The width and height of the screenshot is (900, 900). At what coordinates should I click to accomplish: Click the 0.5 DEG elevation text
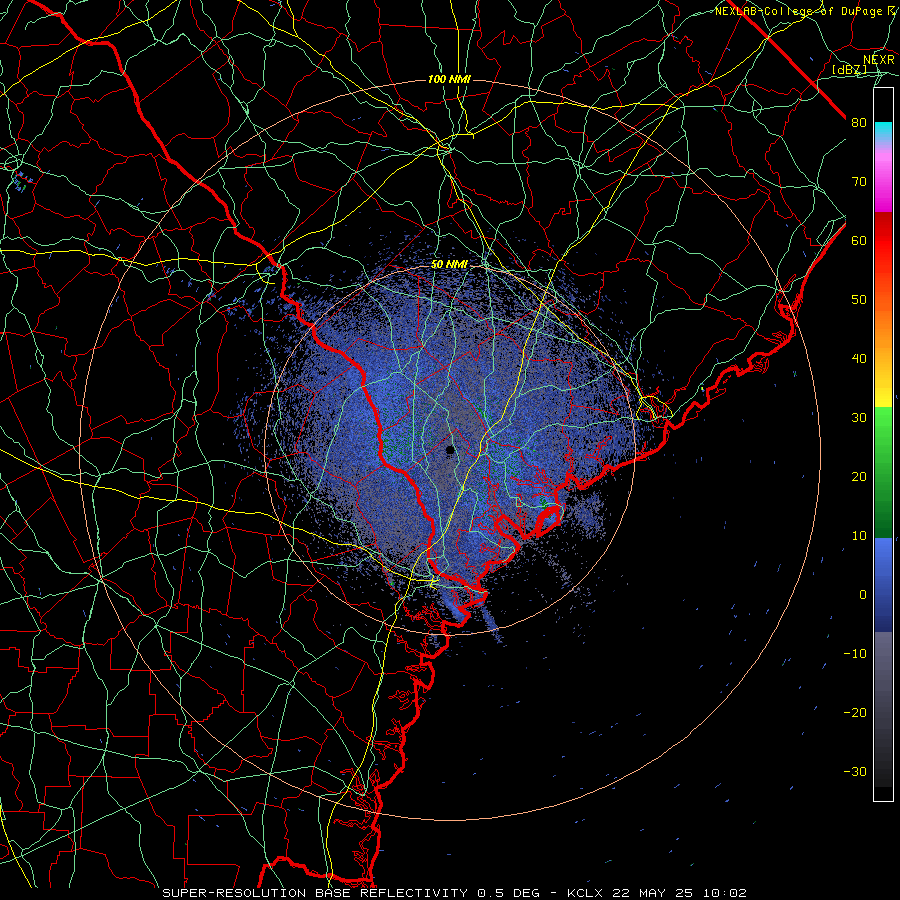pyautogui.click(x=508, y=893)
